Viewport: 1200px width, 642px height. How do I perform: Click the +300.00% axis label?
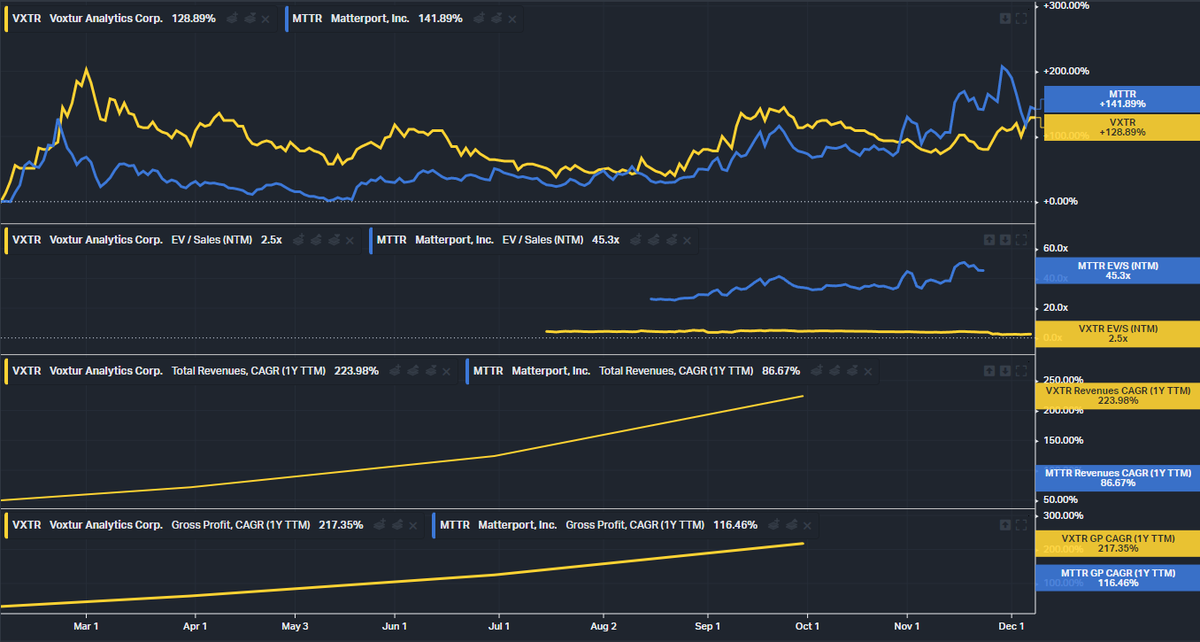click(x=1067, y=6)
